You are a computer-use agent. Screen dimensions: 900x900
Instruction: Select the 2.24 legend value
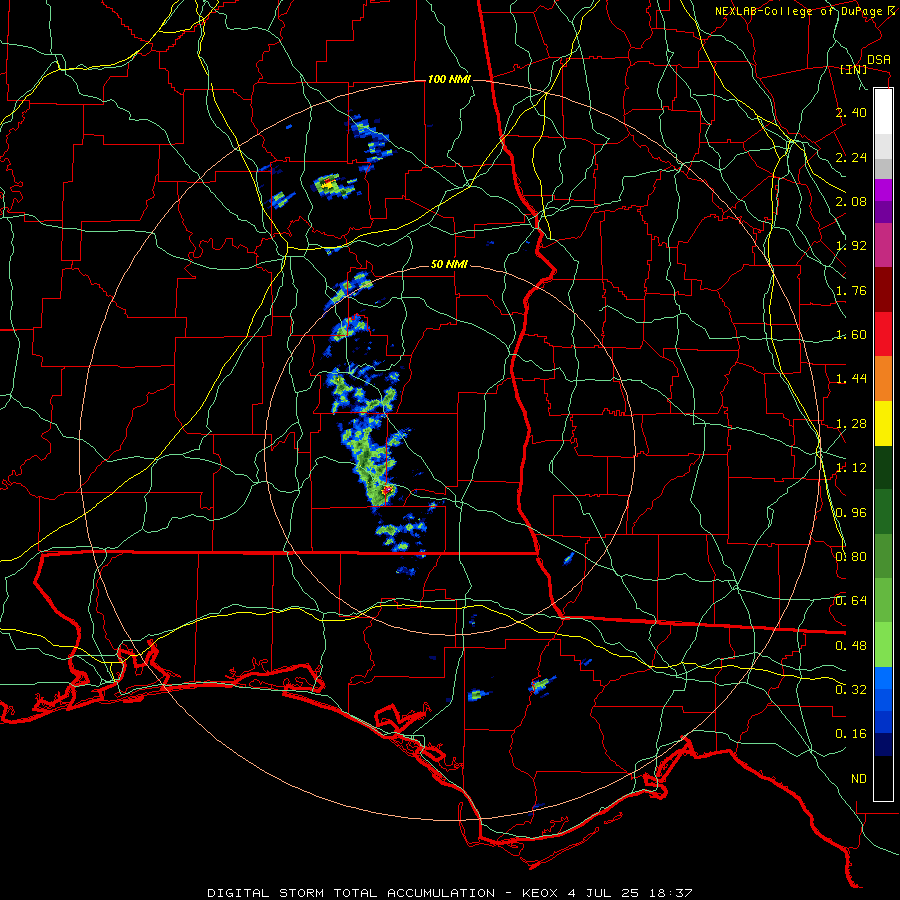coord(851,157)
